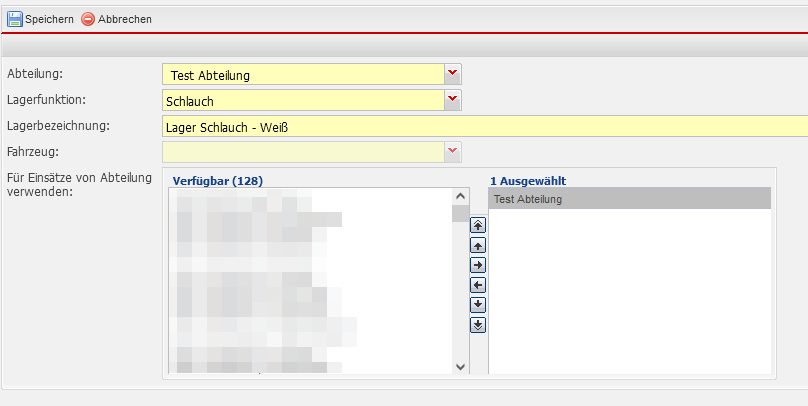Click the Speichern floppy disk icon

point(15,19)
